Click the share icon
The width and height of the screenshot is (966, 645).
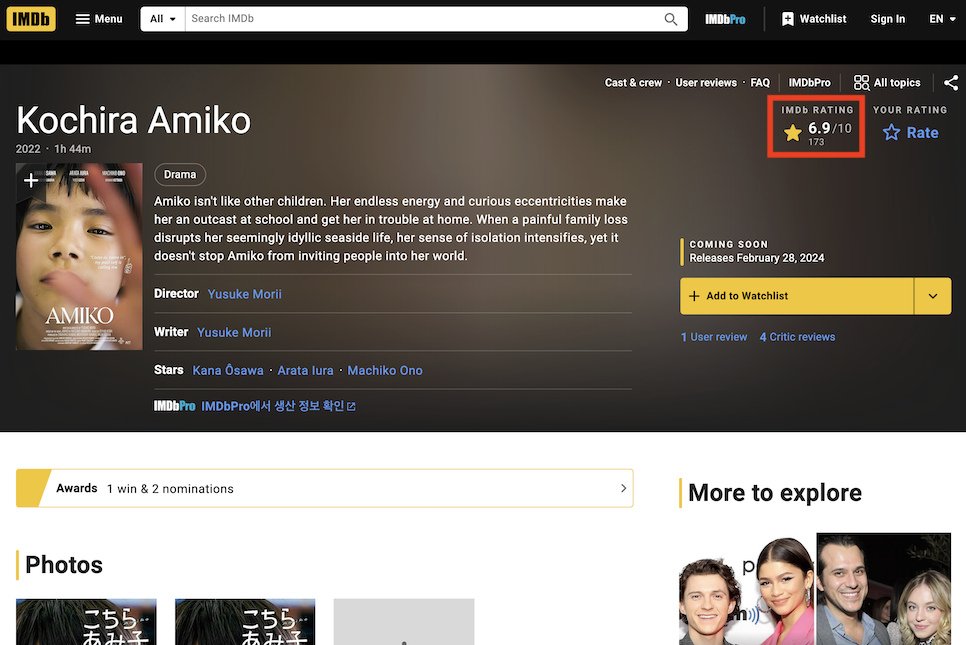(x=951, y=83)
